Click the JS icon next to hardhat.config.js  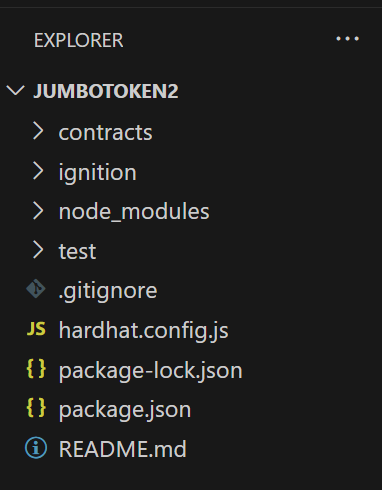click(36, 329)
